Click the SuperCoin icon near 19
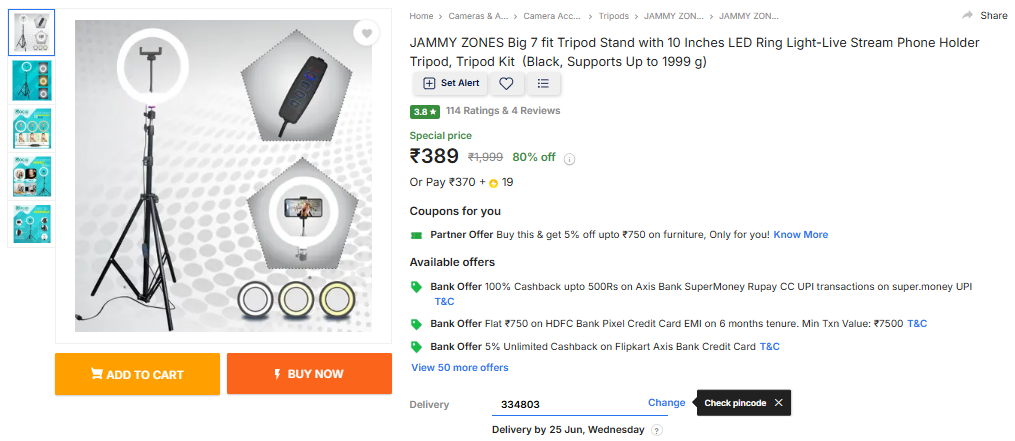 pos(493,183)
